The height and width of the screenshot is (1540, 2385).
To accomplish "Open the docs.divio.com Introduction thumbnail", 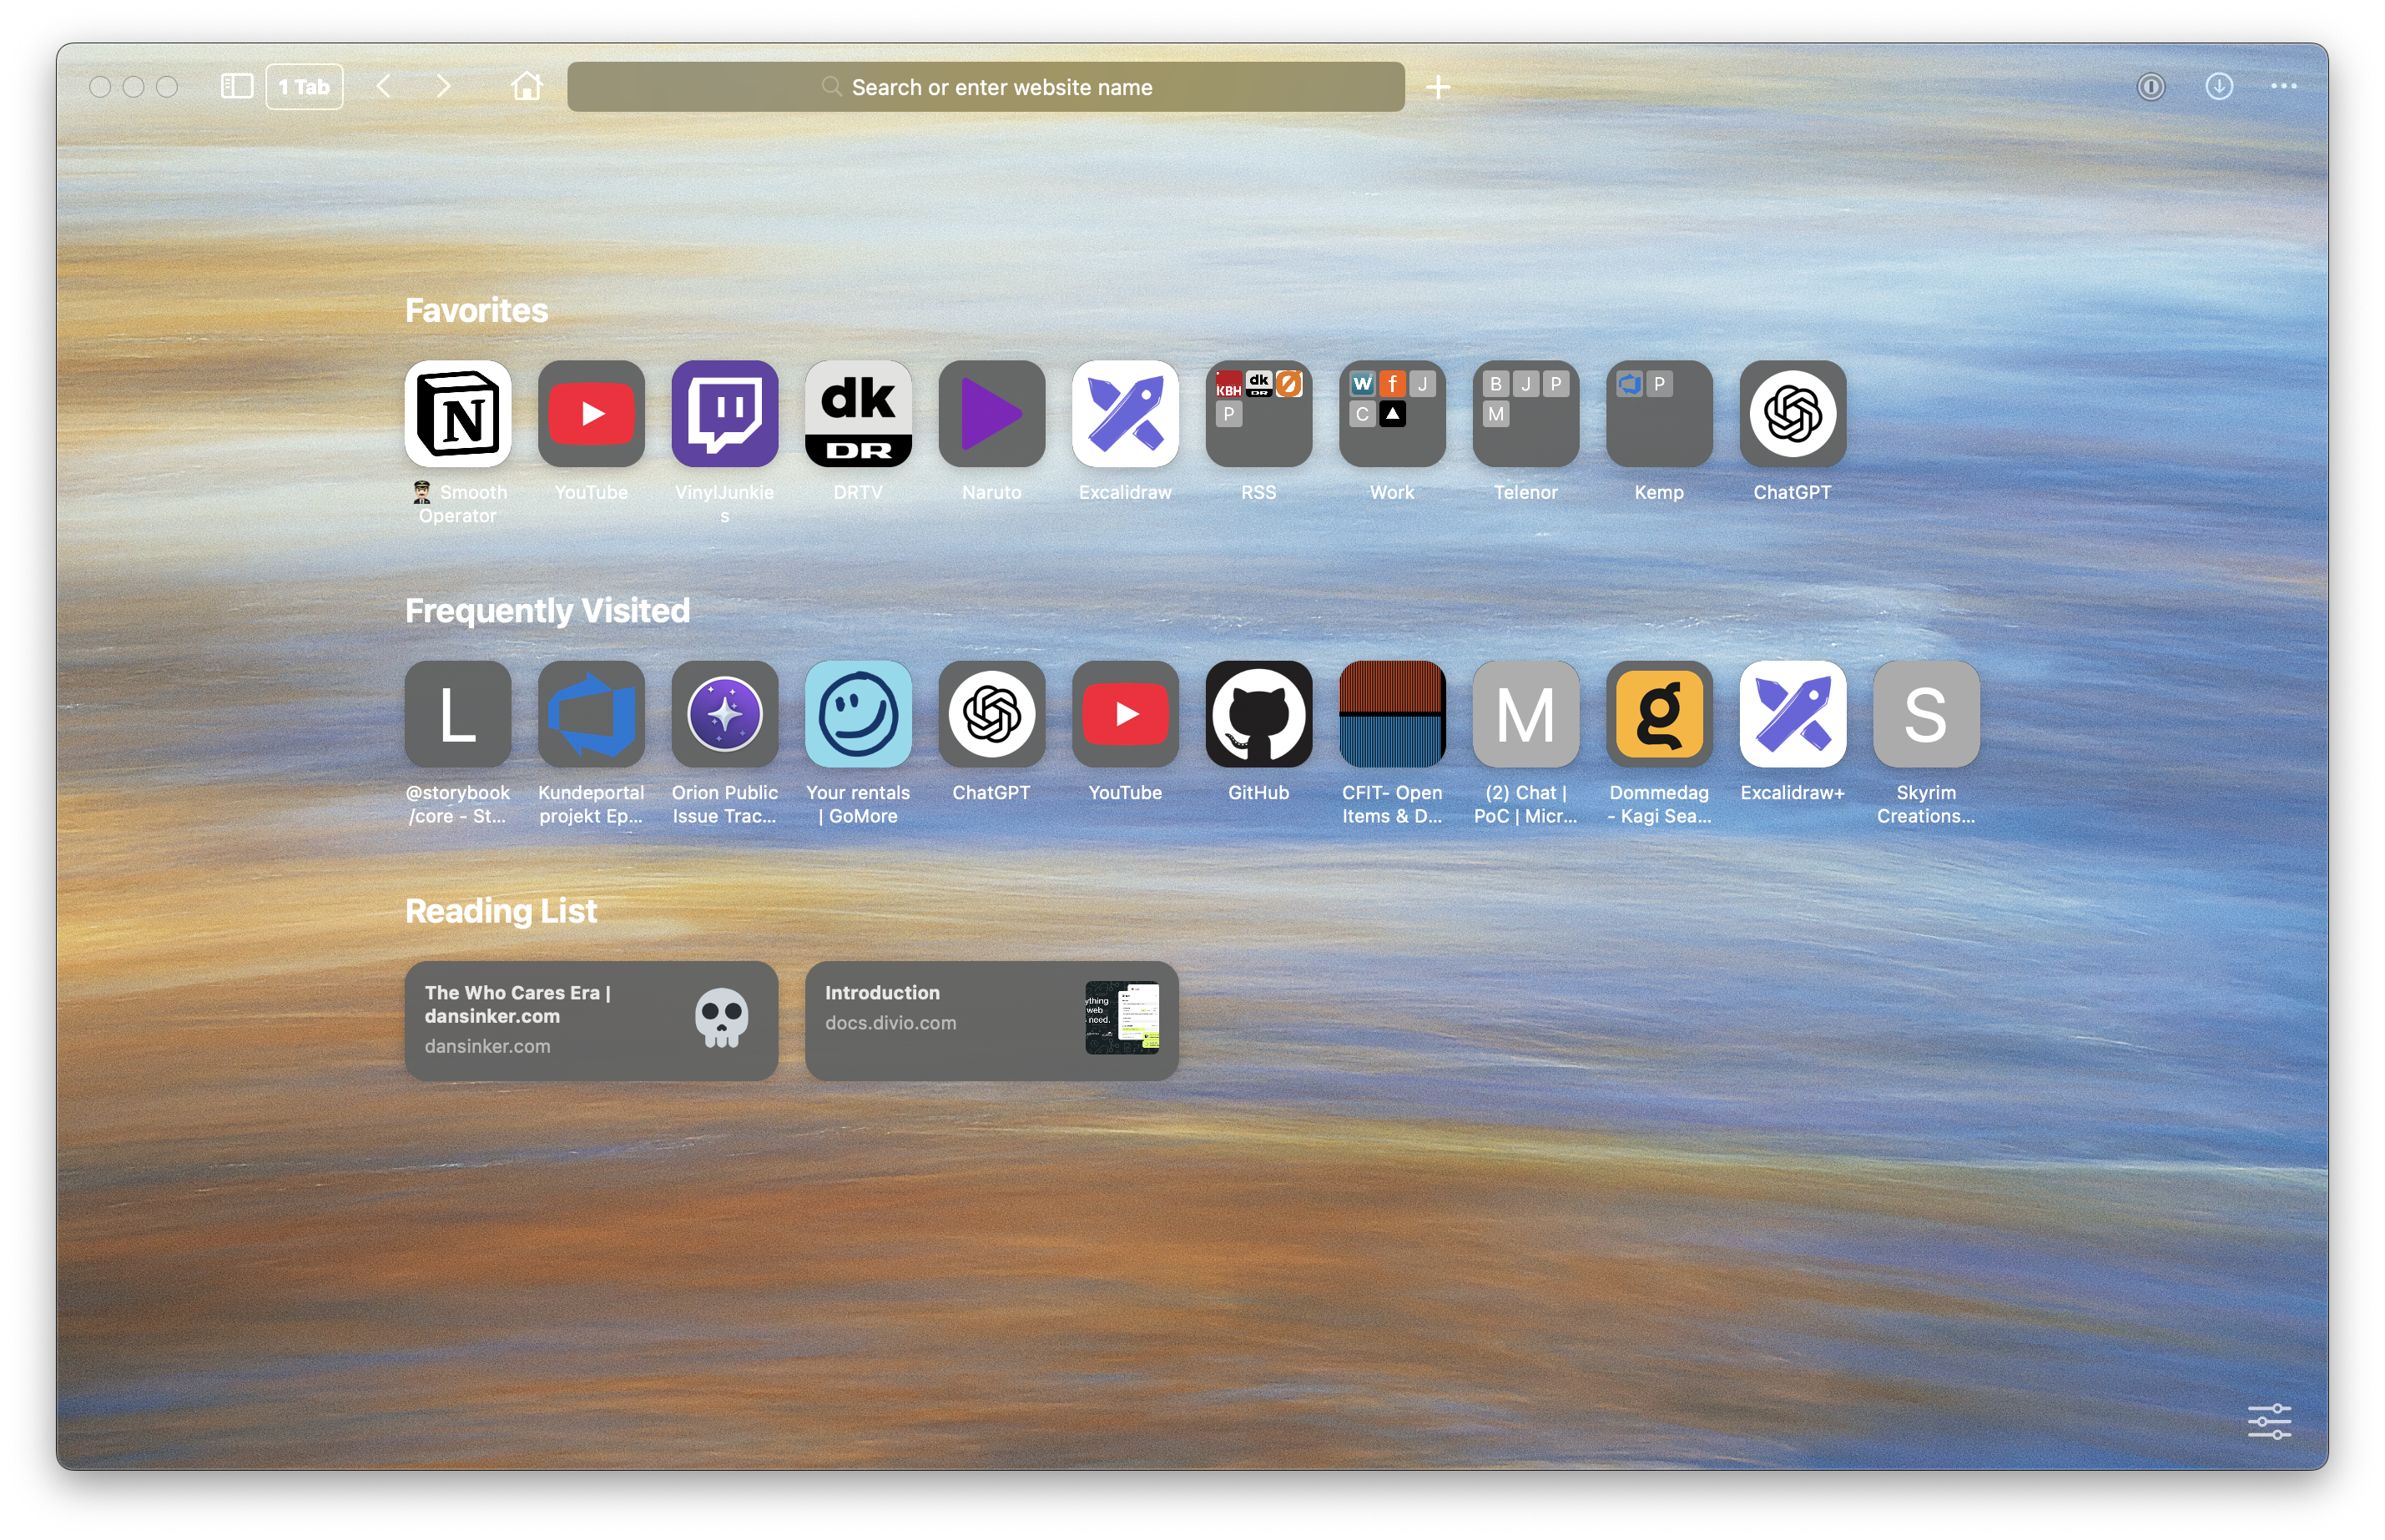I will (1121, 1018).
